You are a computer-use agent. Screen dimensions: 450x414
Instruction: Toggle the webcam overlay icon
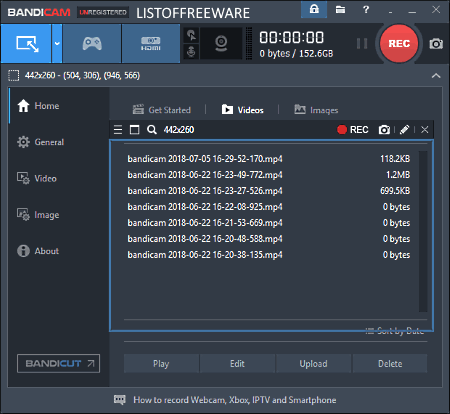click(x=221, y=44)
